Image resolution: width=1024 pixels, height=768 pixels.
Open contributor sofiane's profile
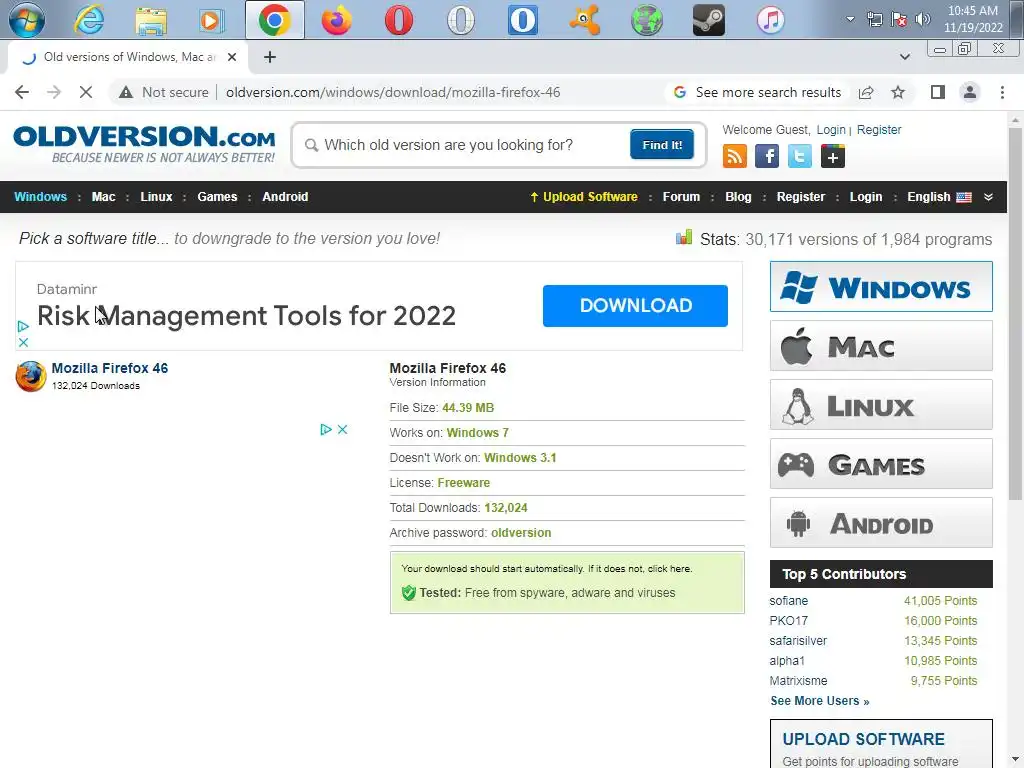788,601
